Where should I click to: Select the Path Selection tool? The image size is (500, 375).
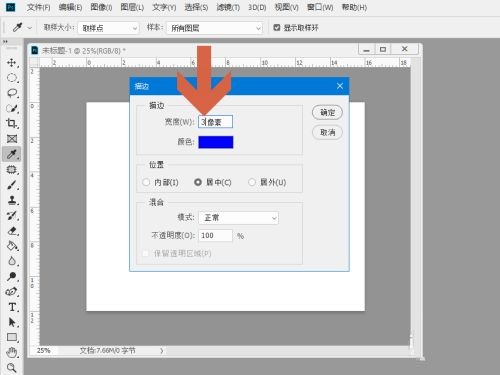coord(12,322)
